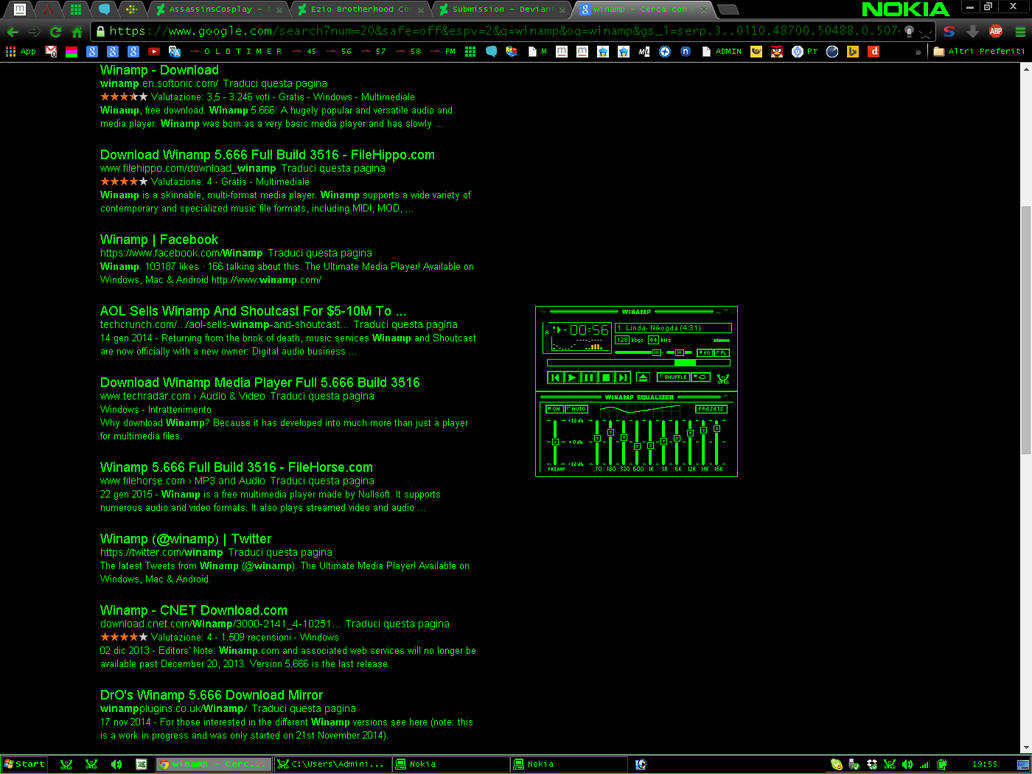This screenshot has width=1032, height=774.
Task: Click the Winamp eject button
Action: point(644,377)
